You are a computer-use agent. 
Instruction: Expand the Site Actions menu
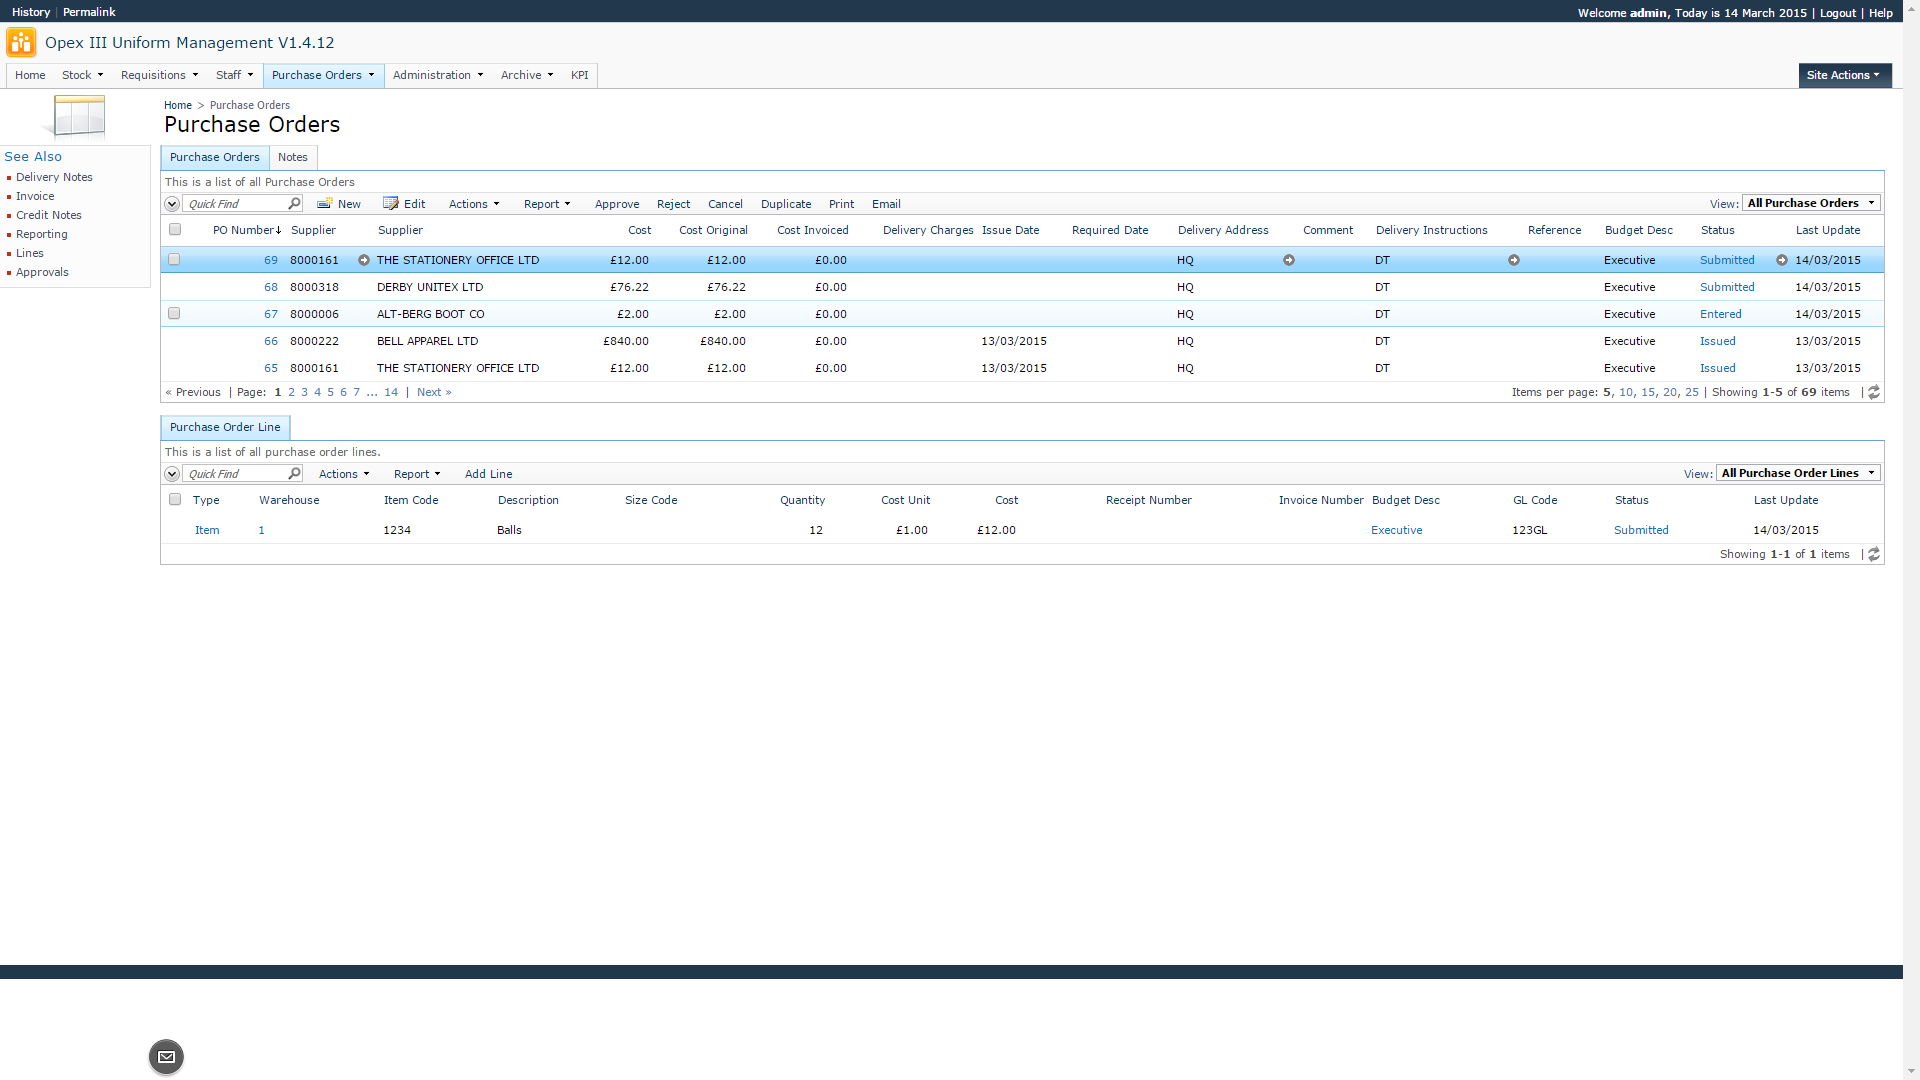pyautogui.click(x=1844, y=75)
